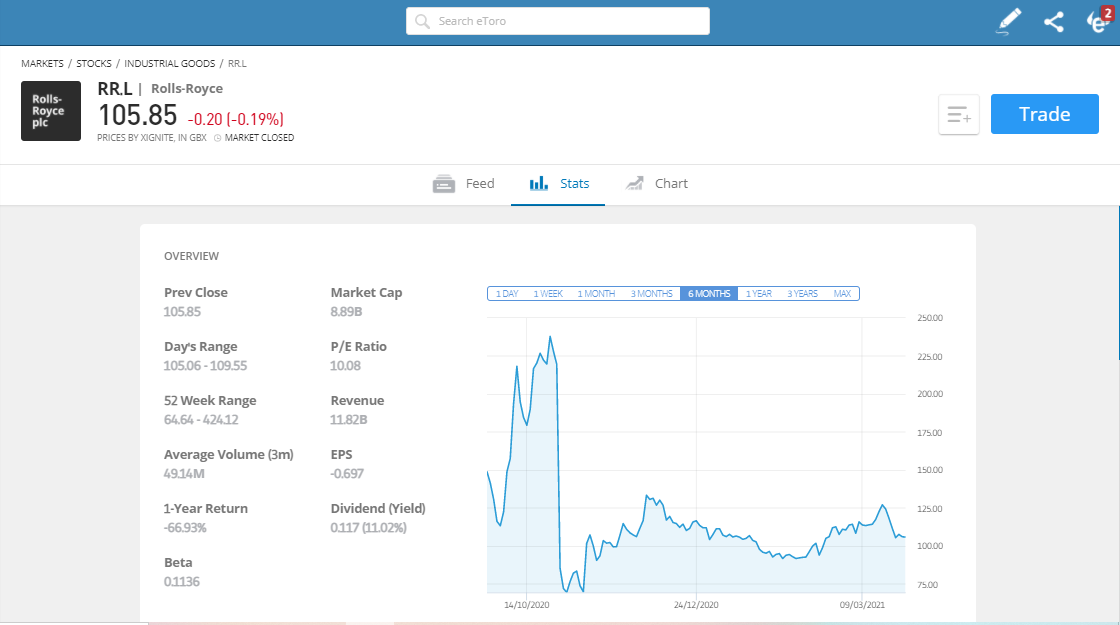Click the EPS value -0.697
Viewport: 1120px width, 625px height.
pyautogui.click(x=347, y=474)
